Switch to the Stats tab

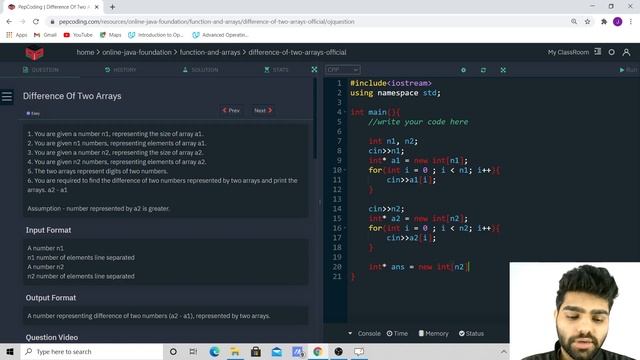(x=276, y=70)
